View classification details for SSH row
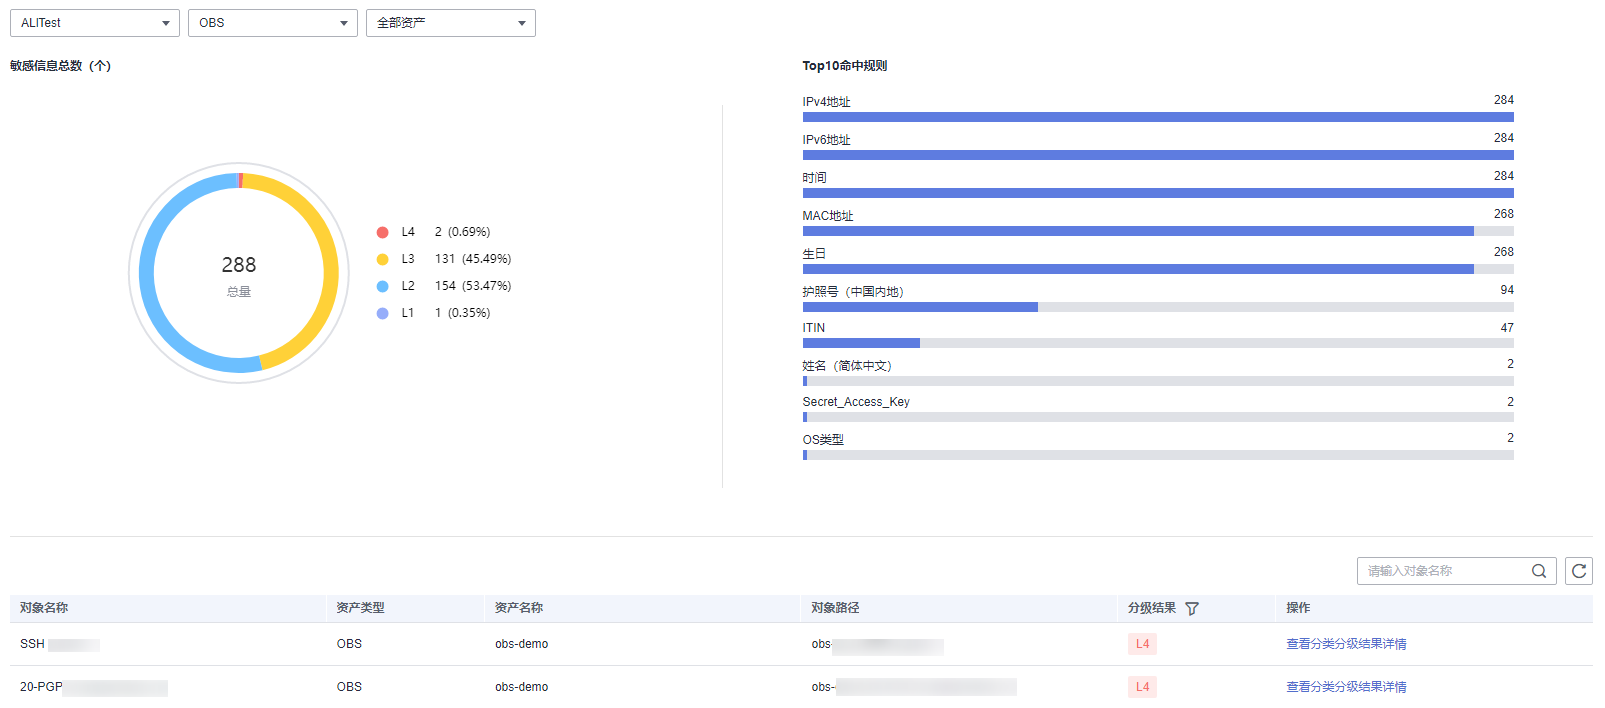 pos(1346,644)
